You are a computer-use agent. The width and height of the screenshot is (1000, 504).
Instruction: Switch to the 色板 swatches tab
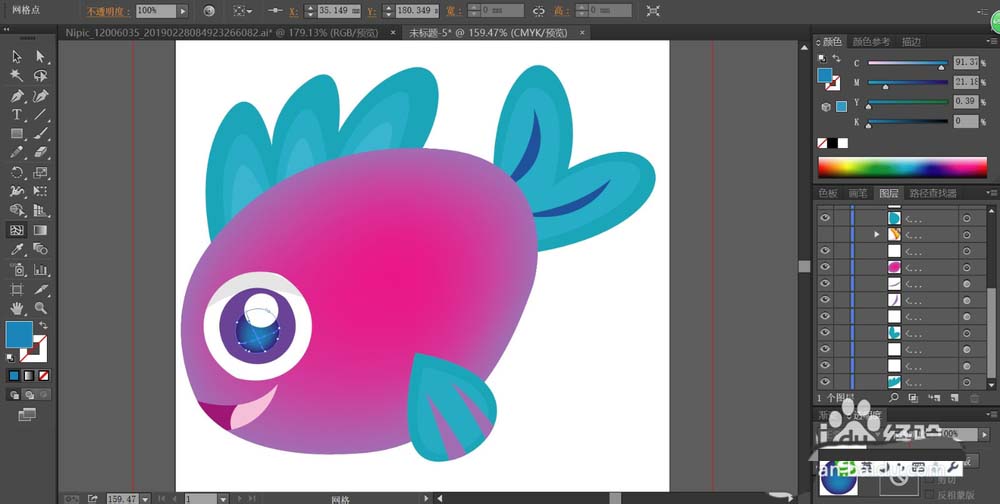click(828, 193)
